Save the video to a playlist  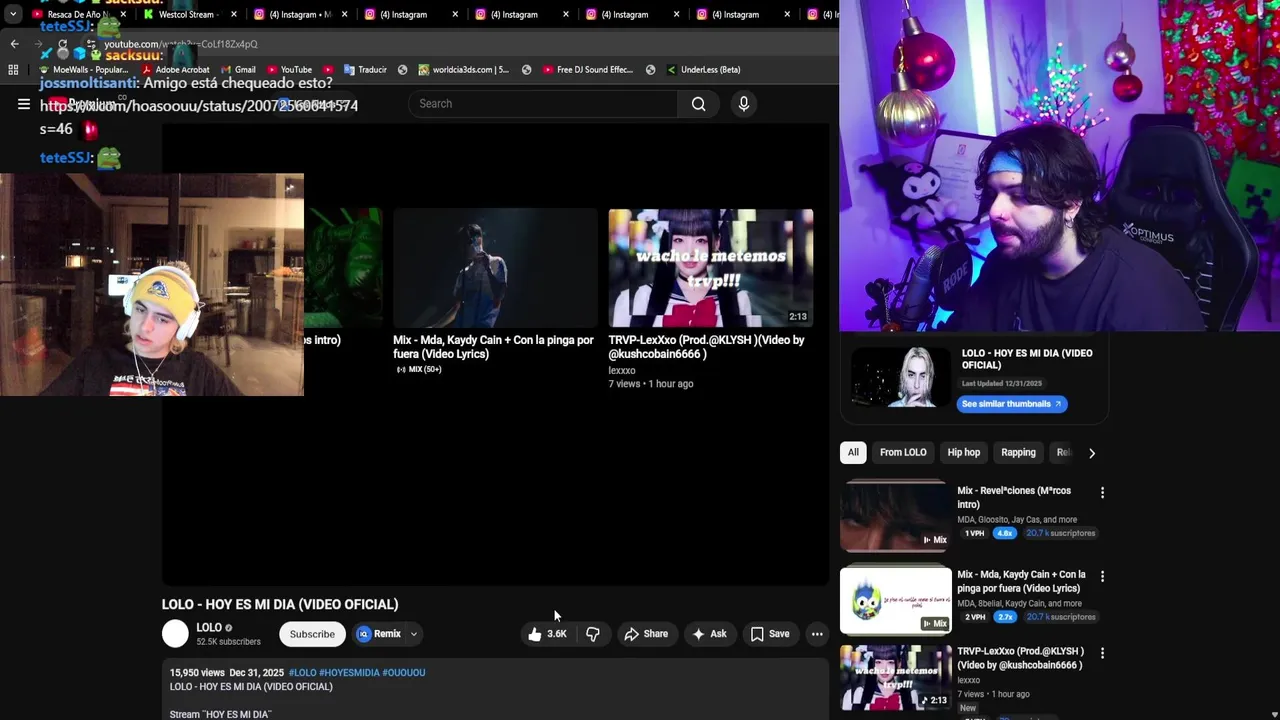coord(770,634)
